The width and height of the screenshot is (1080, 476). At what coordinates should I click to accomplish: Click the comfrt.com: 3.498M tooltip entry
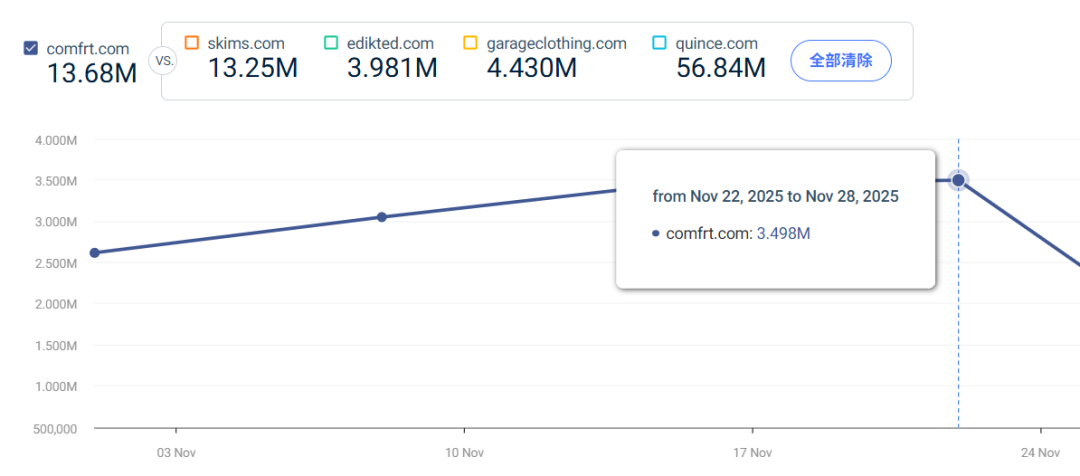730,233
